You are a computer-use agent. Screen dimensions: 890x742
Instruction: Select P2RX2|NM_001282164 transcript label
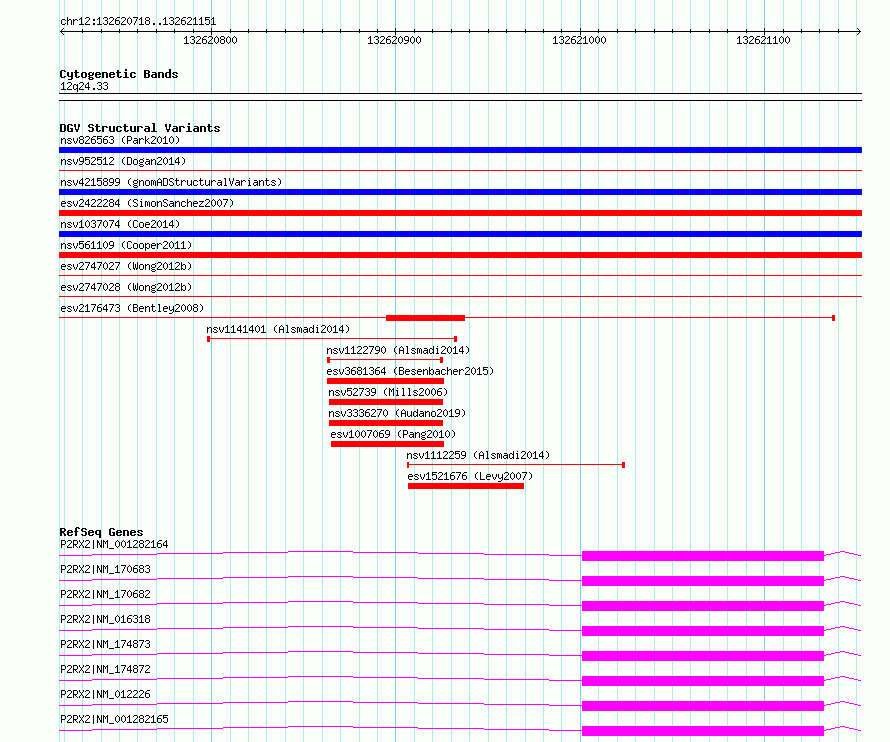[x=114, y=544]
